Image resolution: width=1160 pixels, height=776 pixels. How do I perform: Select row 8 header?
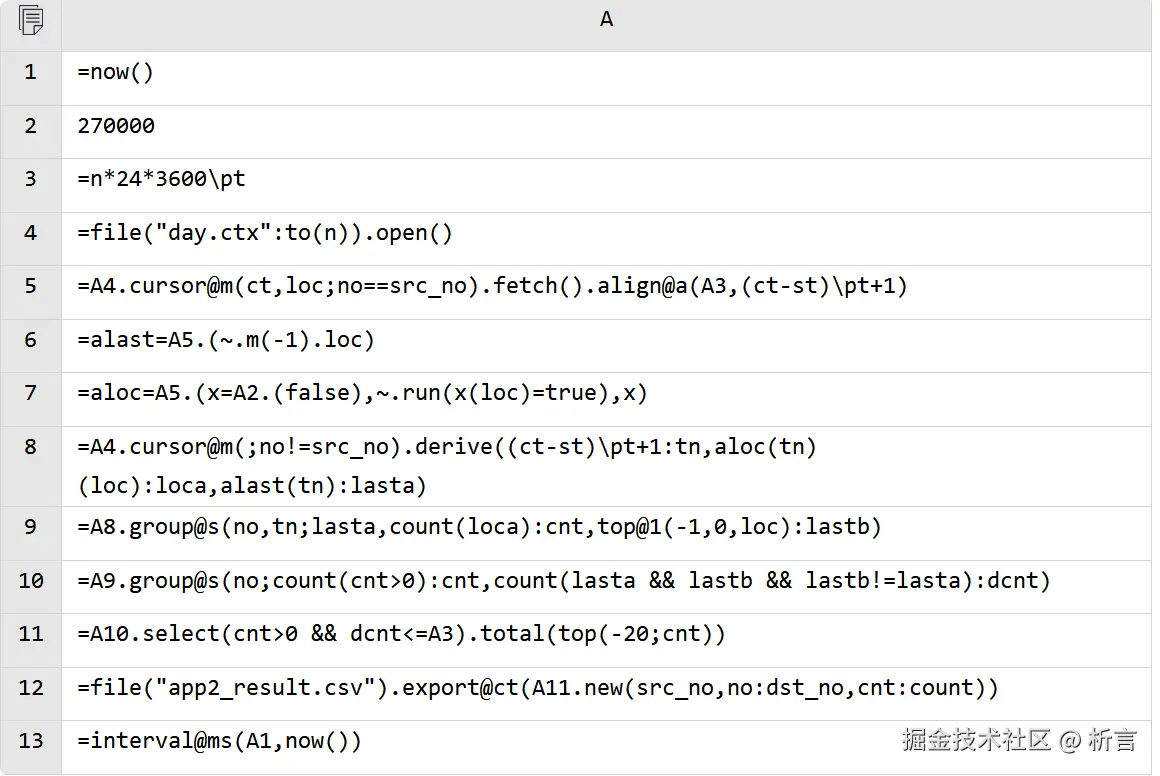[31, 447]
